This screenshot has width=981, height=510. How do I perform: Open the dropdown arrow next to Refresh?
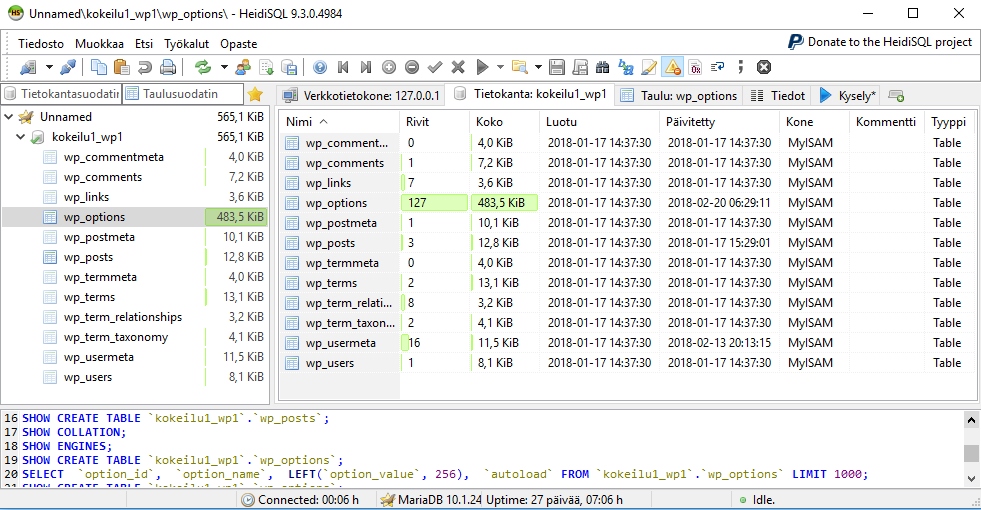(x=224, y=67)
